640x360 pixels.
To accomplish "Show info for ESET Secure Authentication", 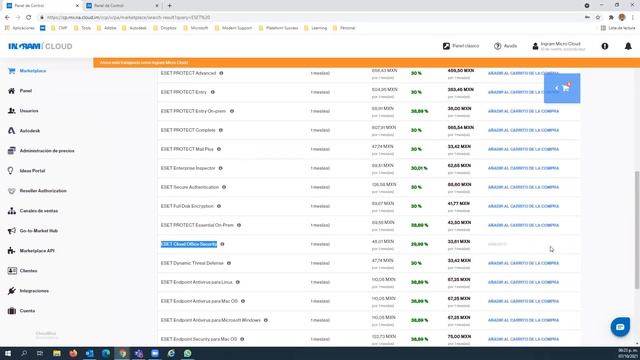I will (224, 187).
